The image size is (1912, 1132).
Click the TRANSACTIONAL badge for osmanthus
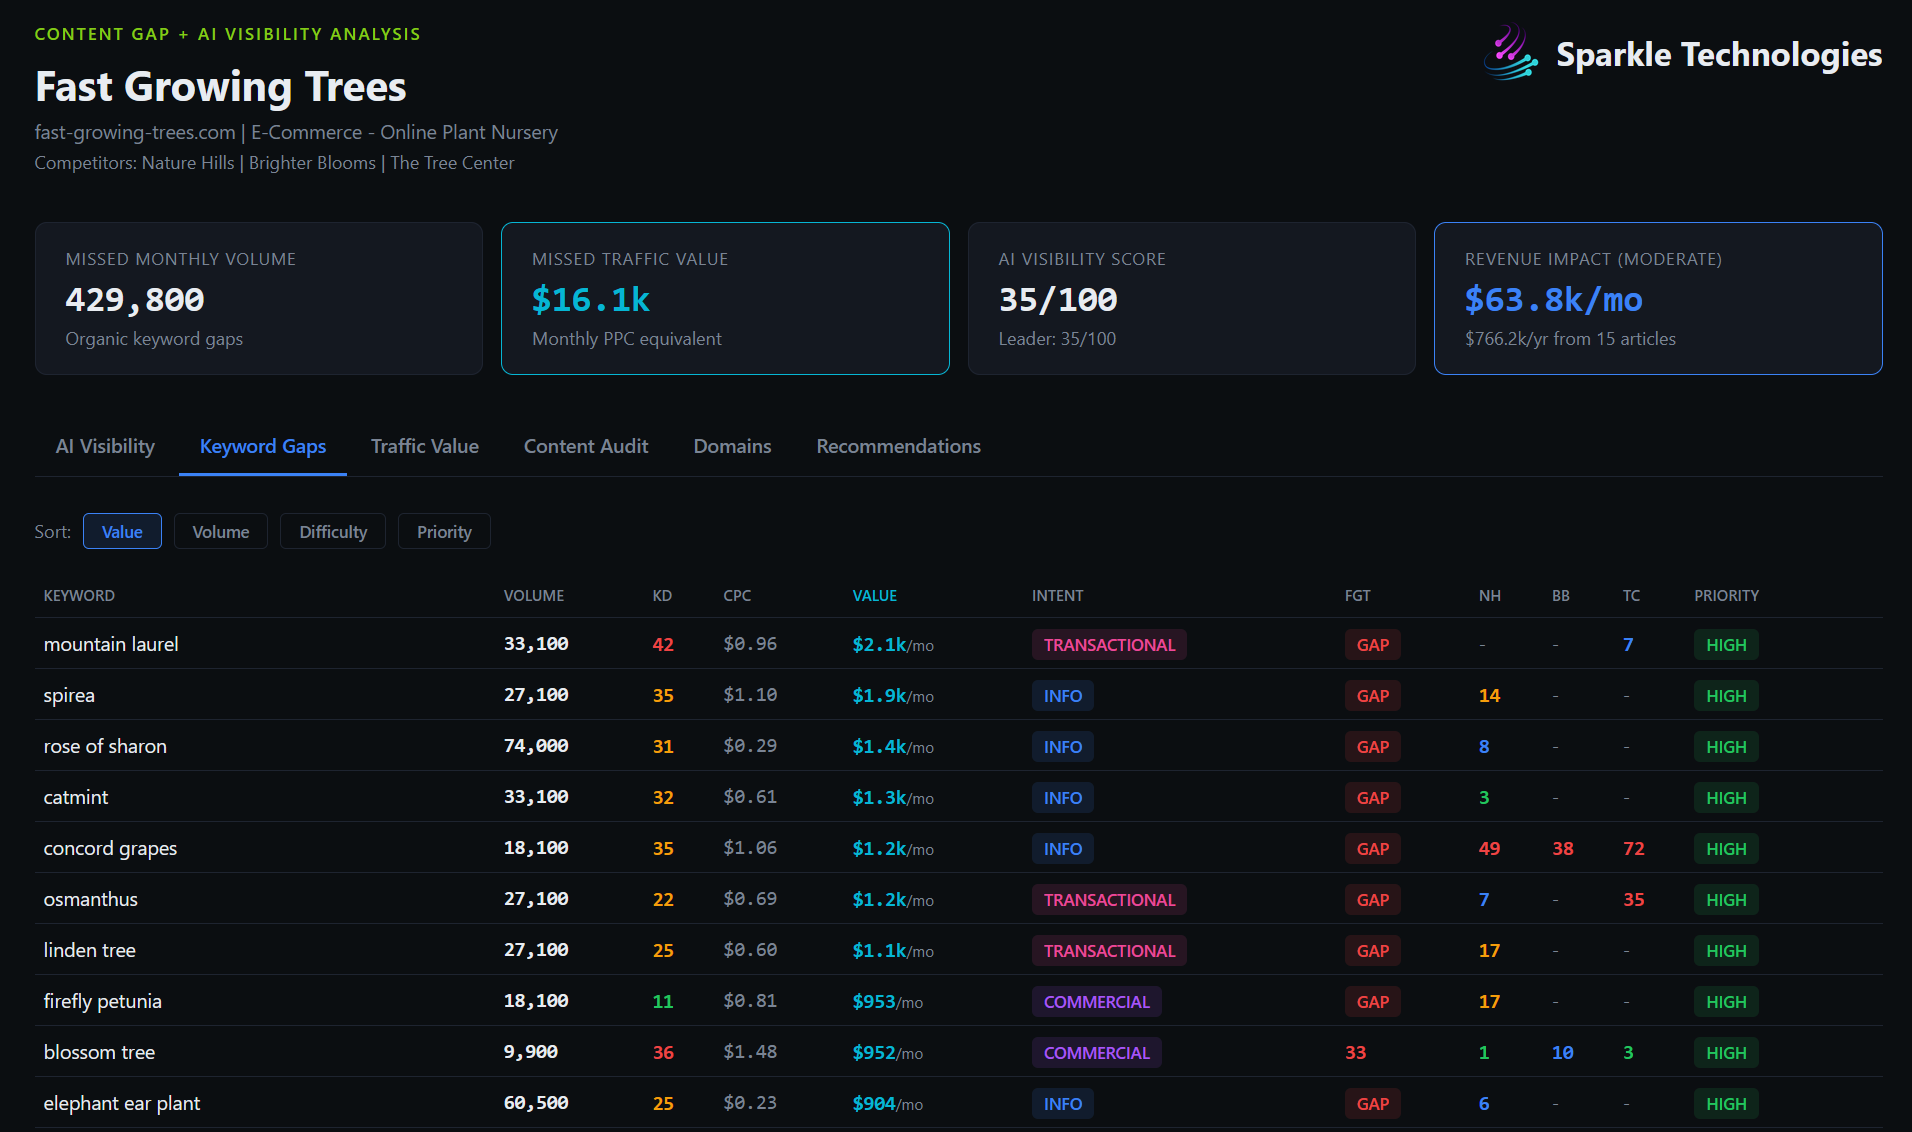point(1109,900)
